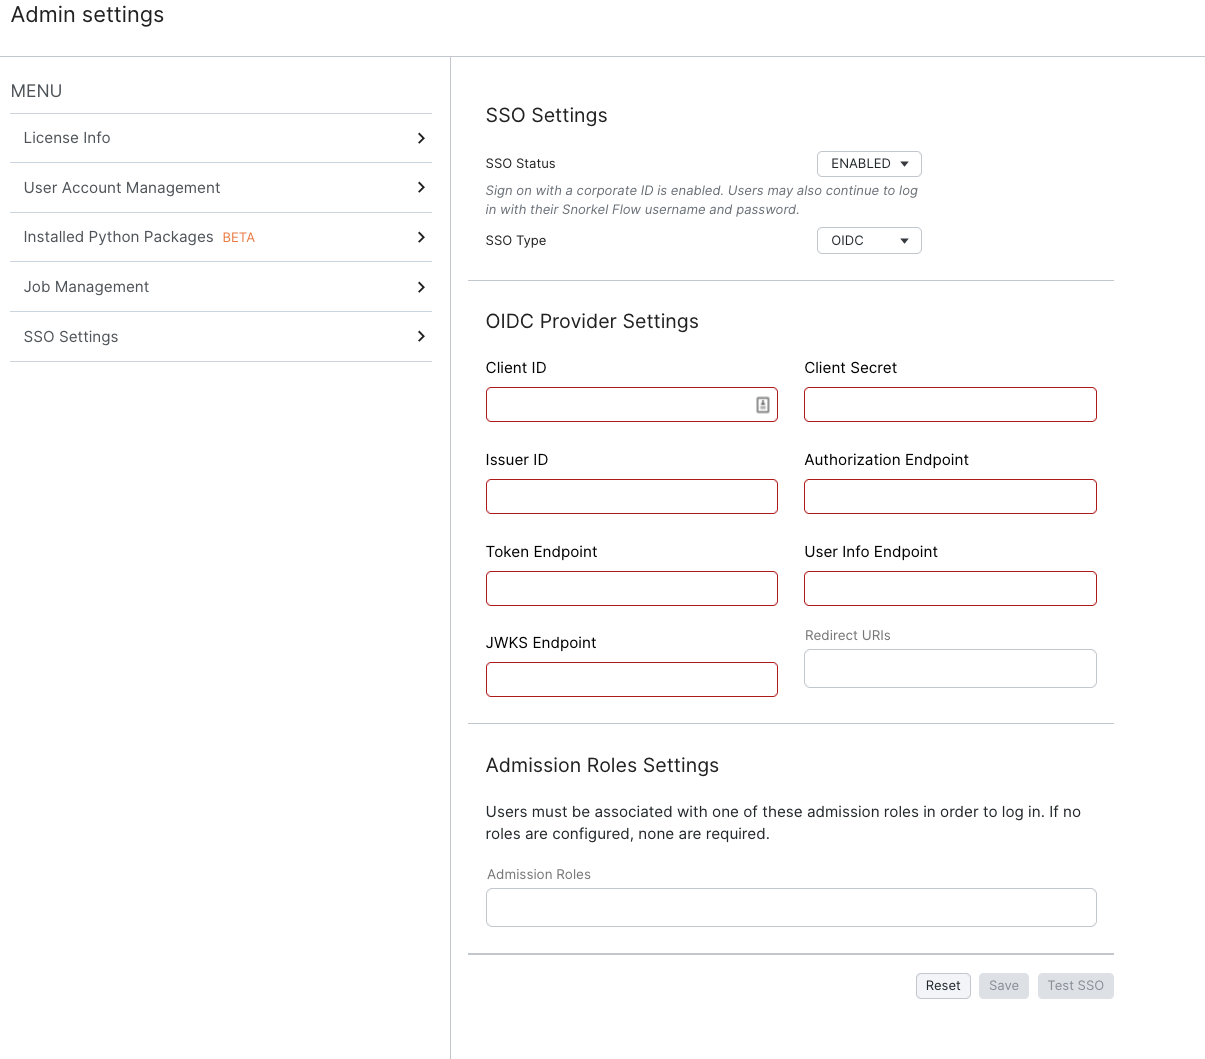Select the Authorization Endpoint text box
The image size is (1205, 1059).
pyautogui.click(x=950, y=497)
